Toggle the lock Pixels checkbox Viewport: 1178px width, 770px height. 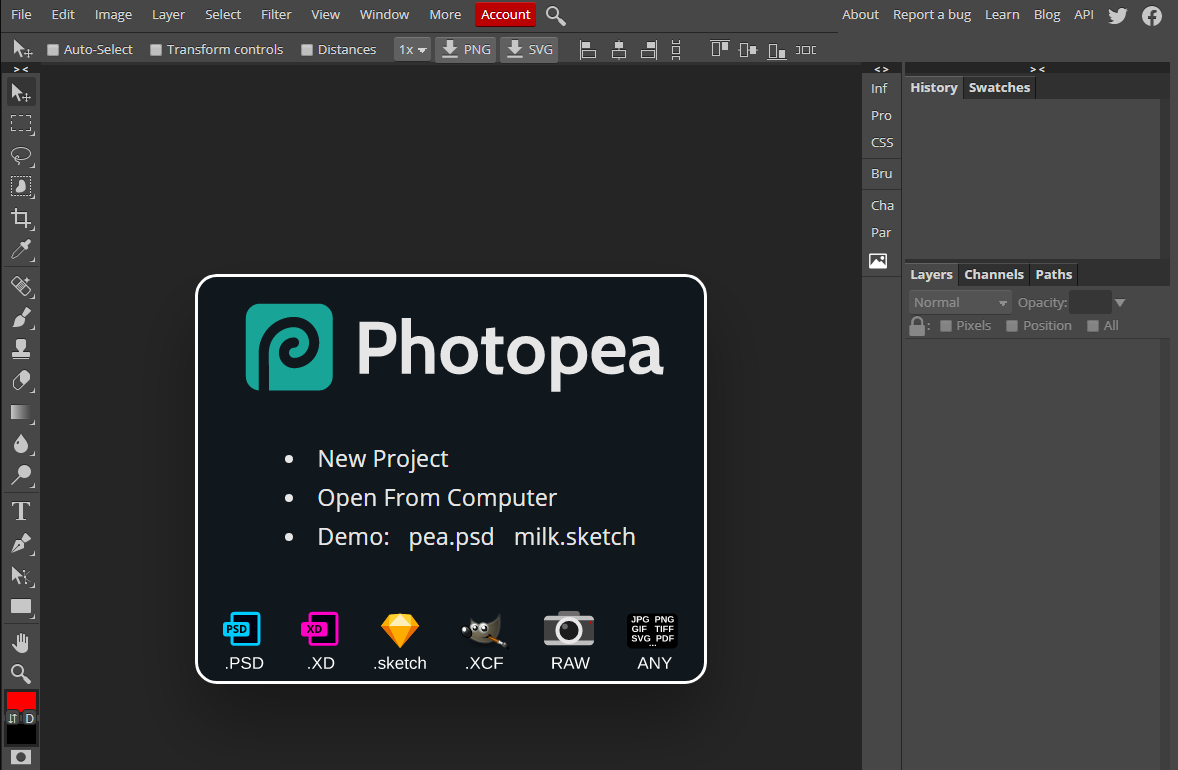point(946,326)
